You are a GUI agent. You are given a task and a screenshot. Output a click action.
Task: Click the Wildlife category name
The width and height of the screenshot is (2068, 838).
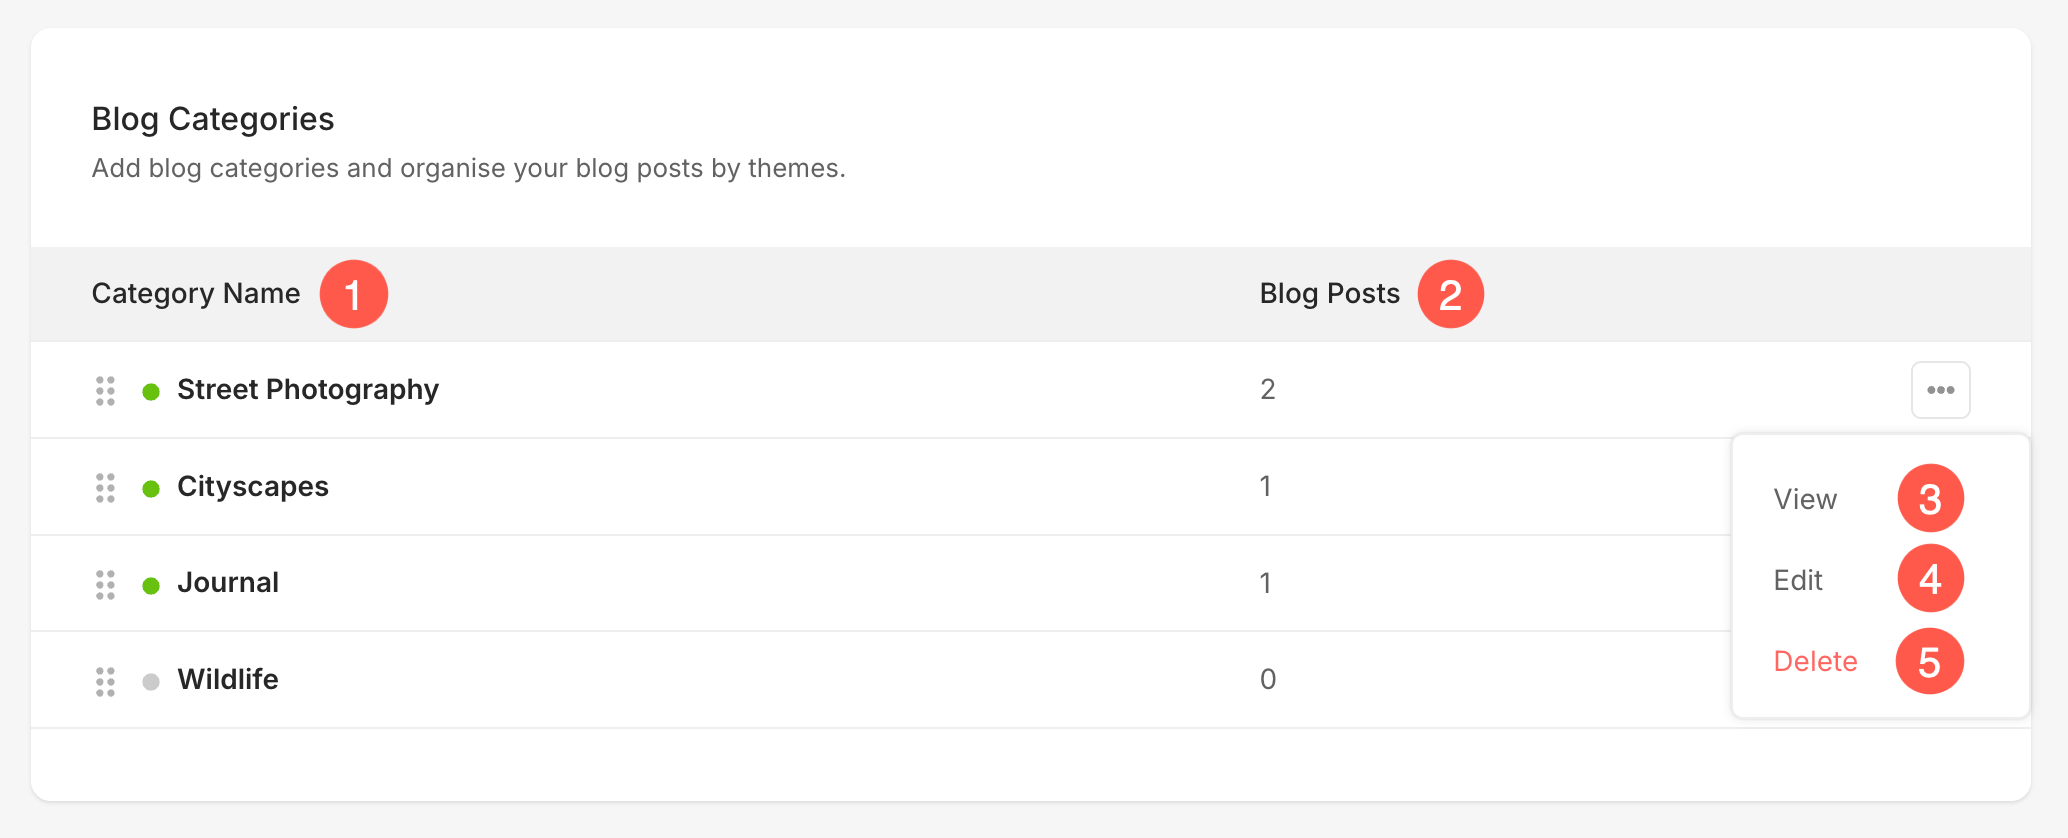click(228, 679)
